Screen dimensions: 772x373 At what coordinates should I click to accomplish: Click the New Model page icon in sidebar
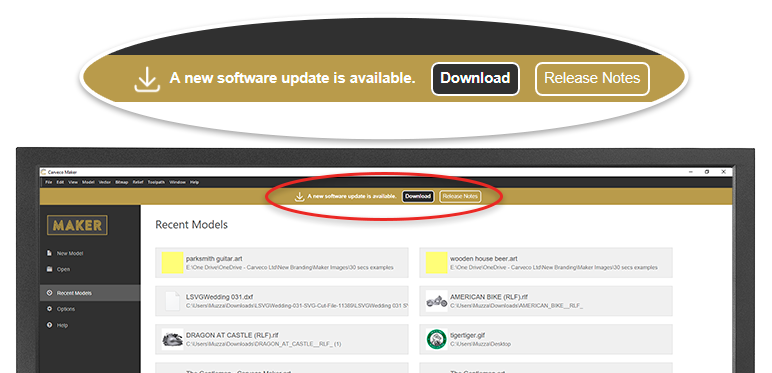49,253
